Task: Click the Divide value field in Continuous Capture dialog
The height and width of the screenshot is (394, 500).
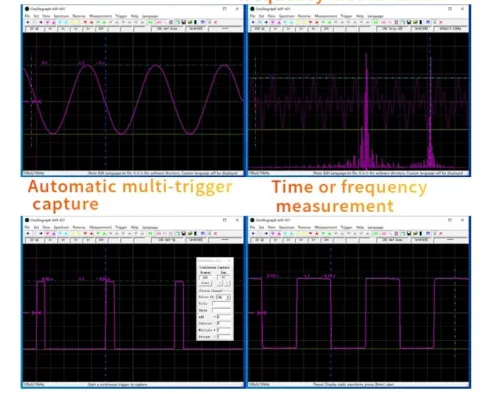Action: [224, 337]
